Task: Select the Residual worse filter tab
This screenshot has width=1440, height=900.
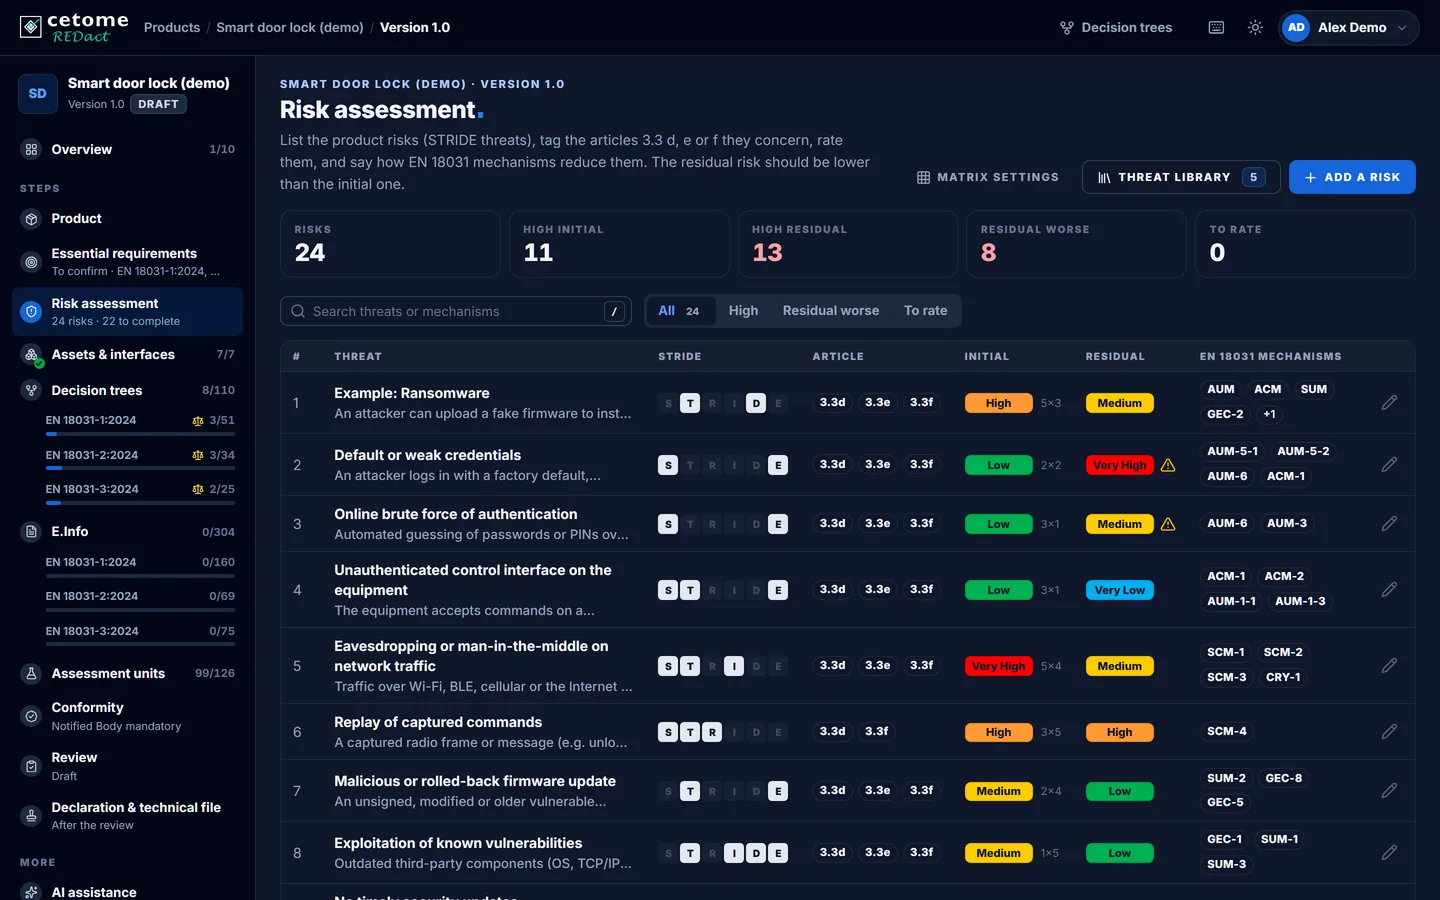Action: pyautogui.click(x=831, y=311)
